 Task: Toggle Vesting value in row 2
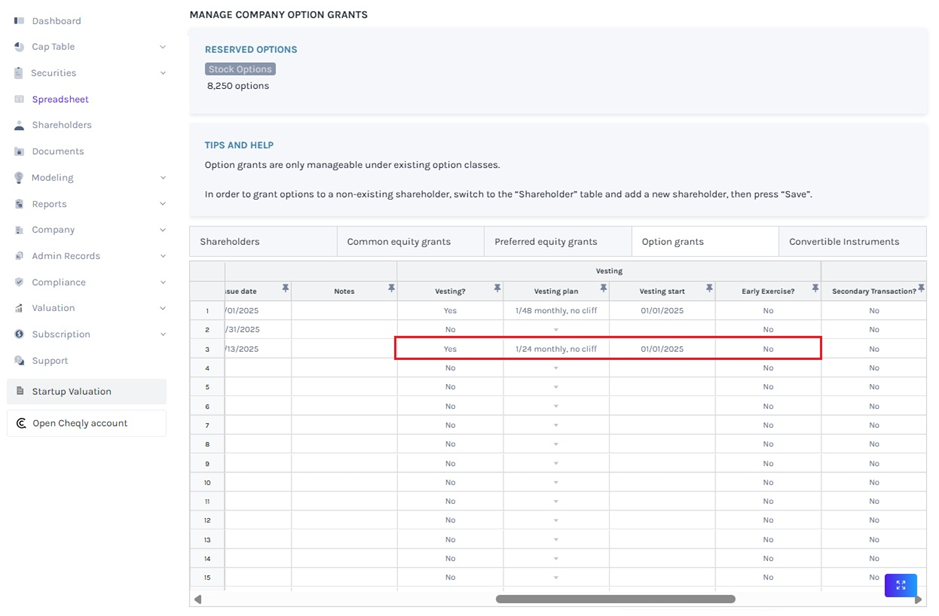click(450, 330)
